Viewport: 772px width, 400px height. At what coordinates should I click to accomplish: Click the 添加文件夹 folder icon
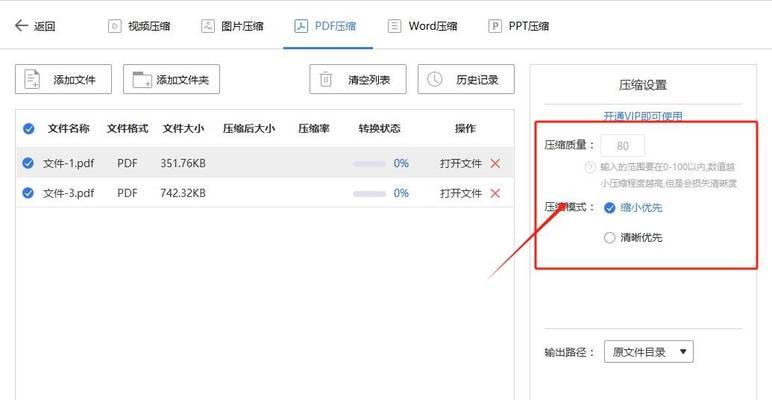point(142,80)
